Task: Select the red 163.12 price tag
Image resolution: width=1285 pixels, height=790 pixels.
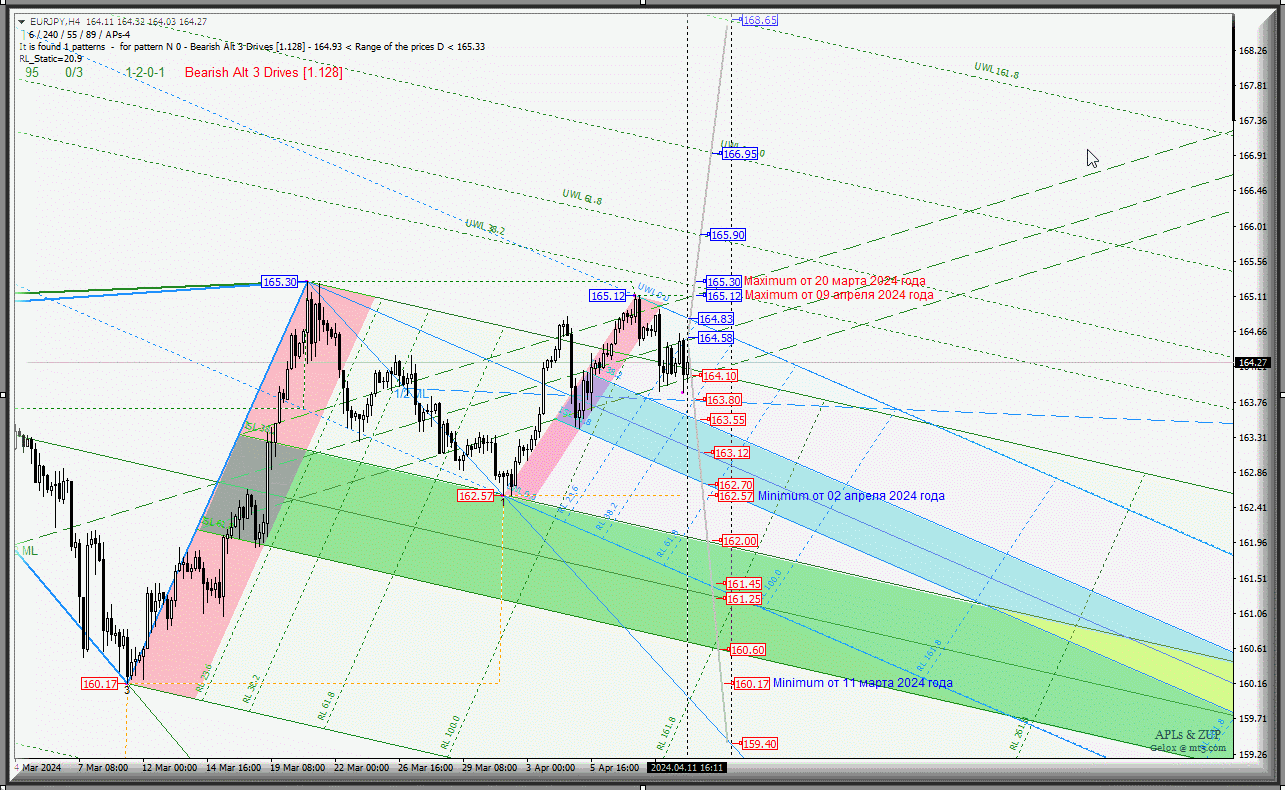Action: [731, 453]
